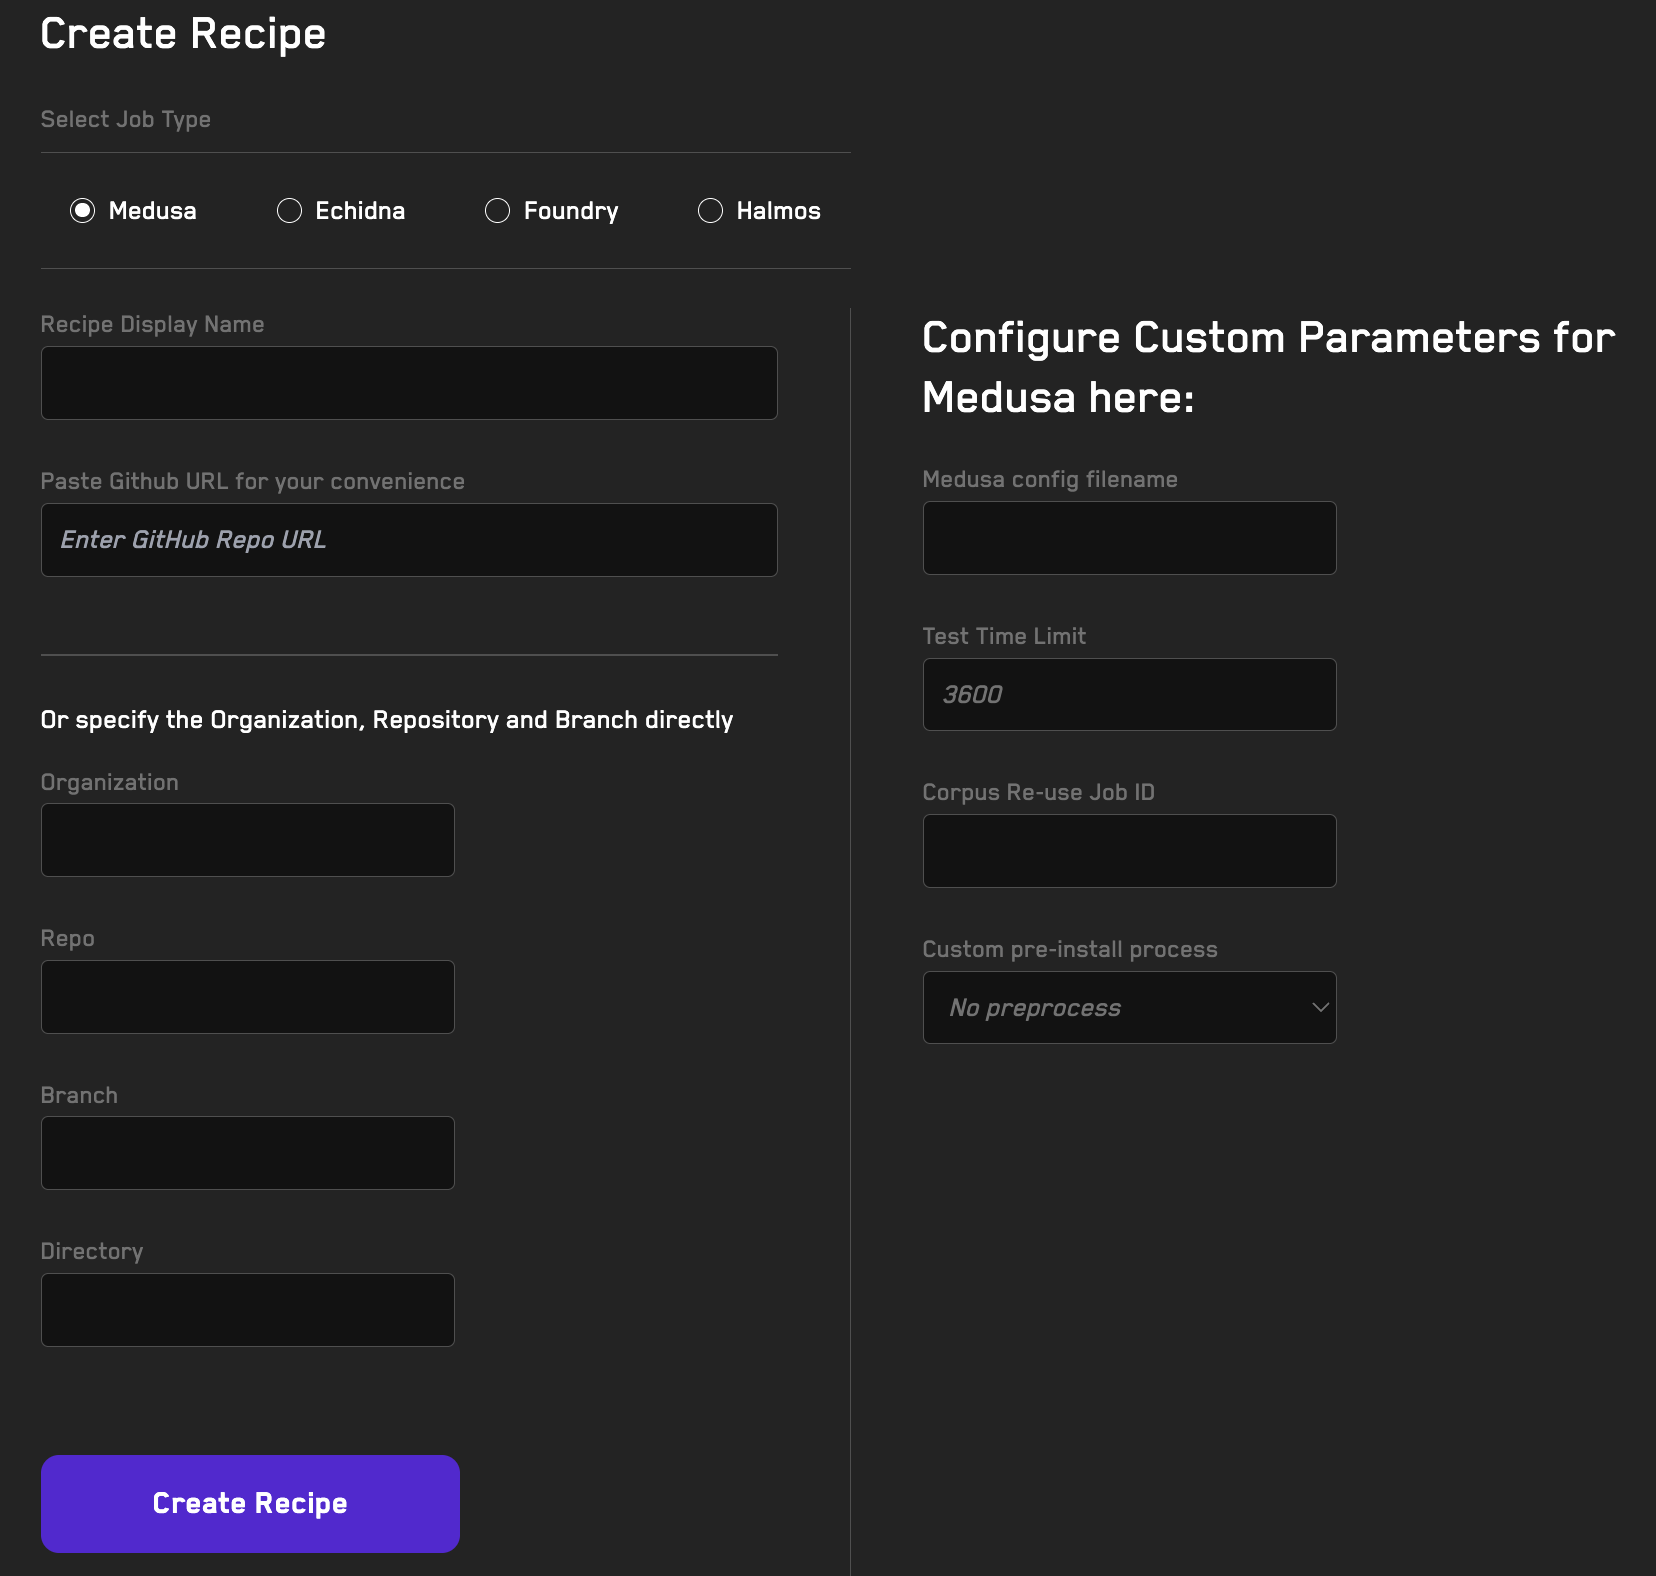The image size is (1656, 1576).
Task: Click the Repo label text
Action: click(68, 938)
